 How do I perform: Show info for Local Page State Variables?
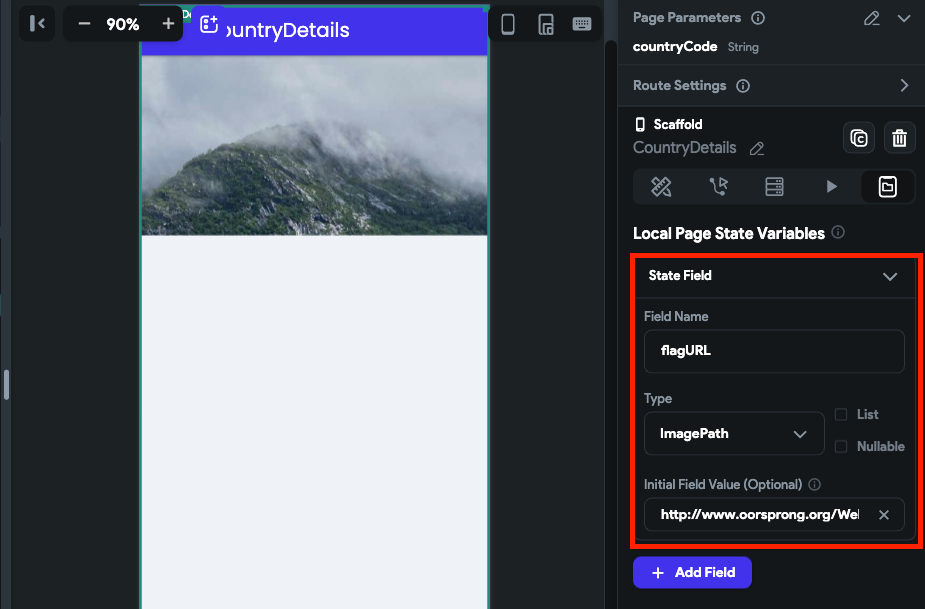point(838,233)
